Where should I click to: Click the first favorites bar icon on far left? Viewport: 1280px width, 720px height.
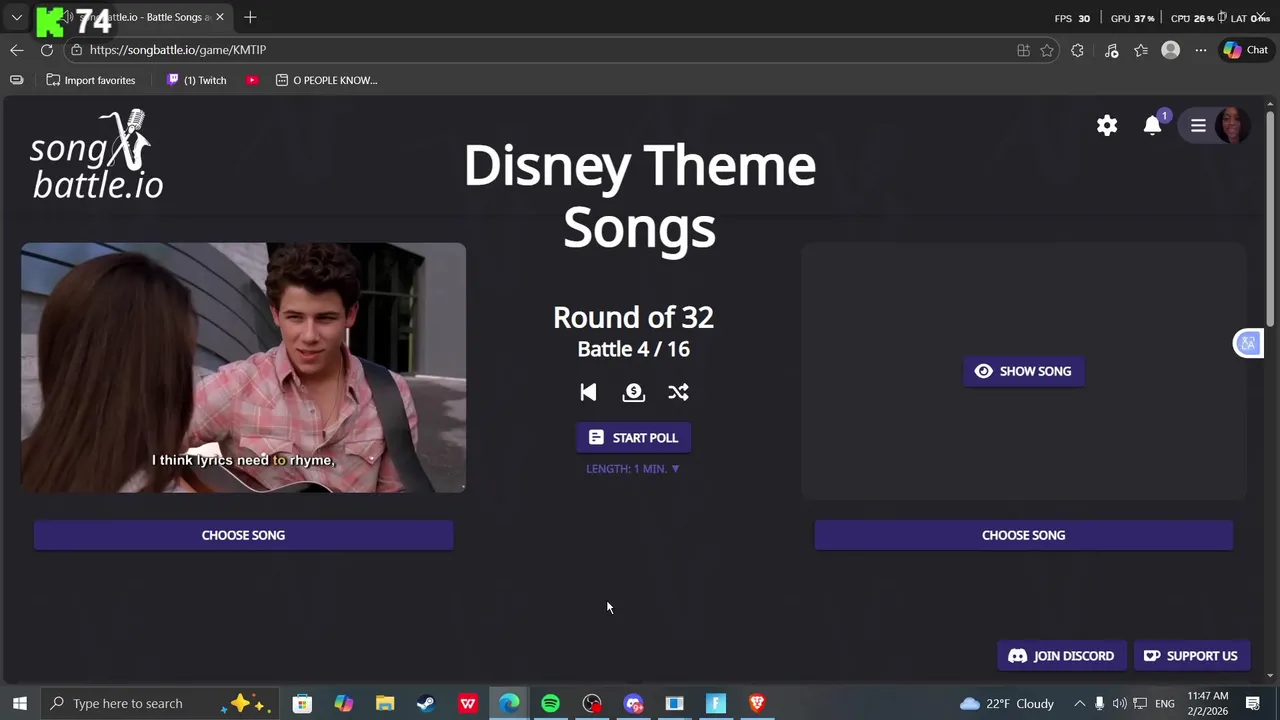(x=16, y=80)
